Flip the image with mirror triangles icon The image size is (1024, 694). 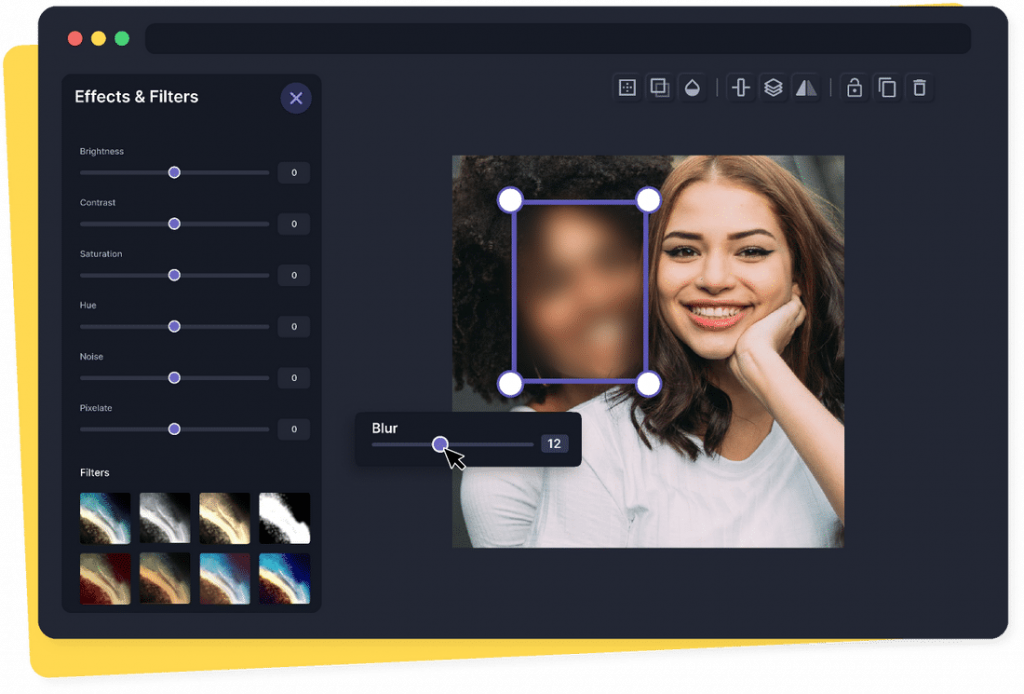click(x=806, y=87)
